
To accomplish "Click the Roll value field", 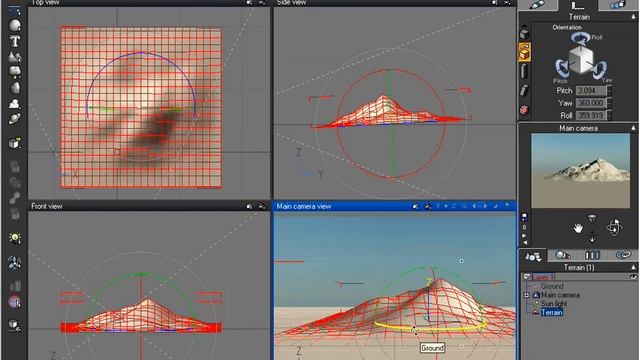I will [591, 116].
